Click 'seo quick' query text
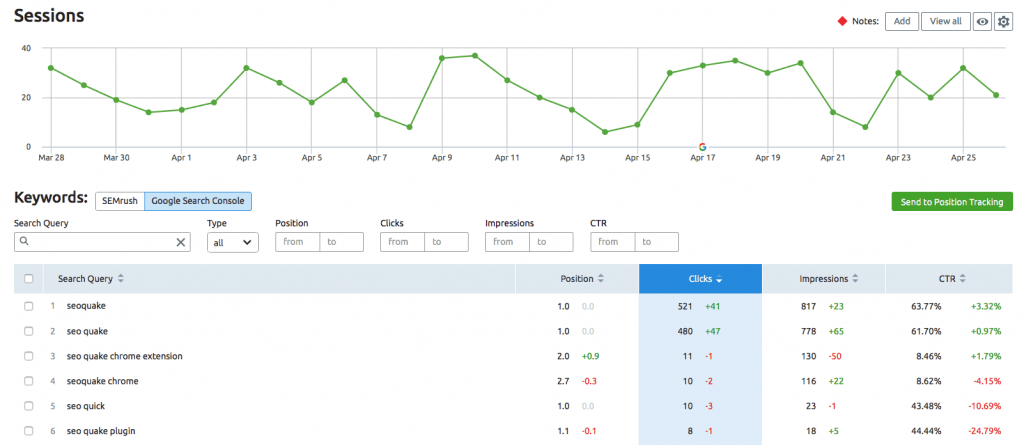This screenshot has height=445, width=1024. tap(86, 406)
